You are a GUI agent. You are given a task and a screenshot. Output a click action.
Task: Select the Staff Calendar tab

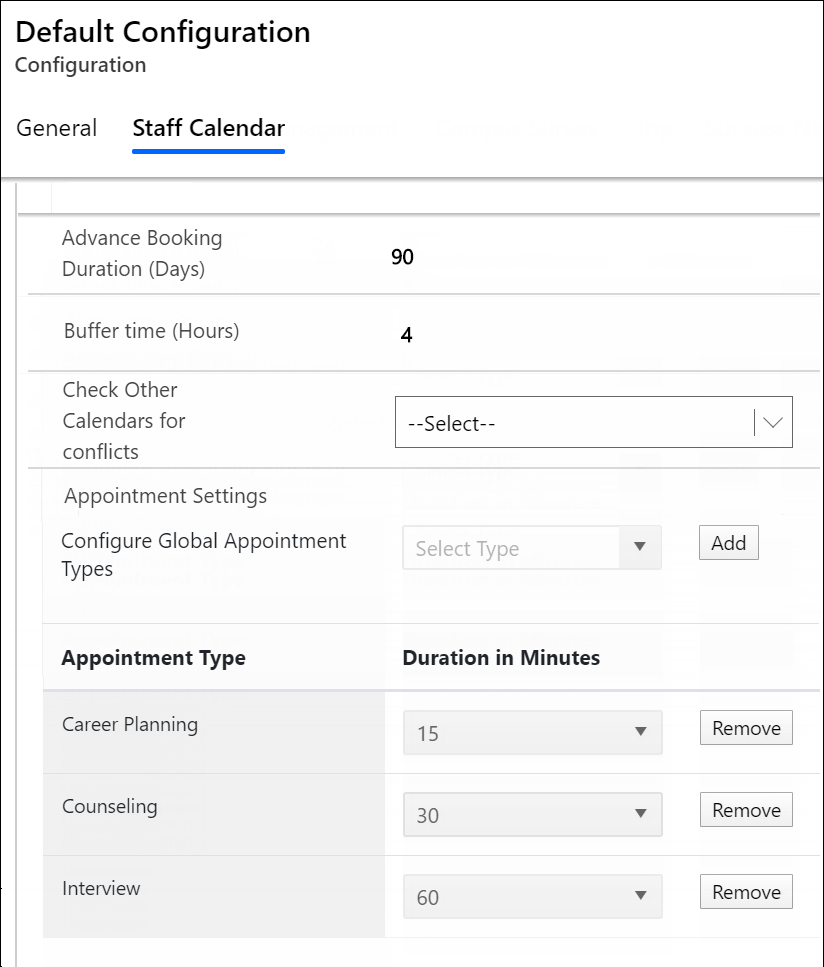[208, 128]
